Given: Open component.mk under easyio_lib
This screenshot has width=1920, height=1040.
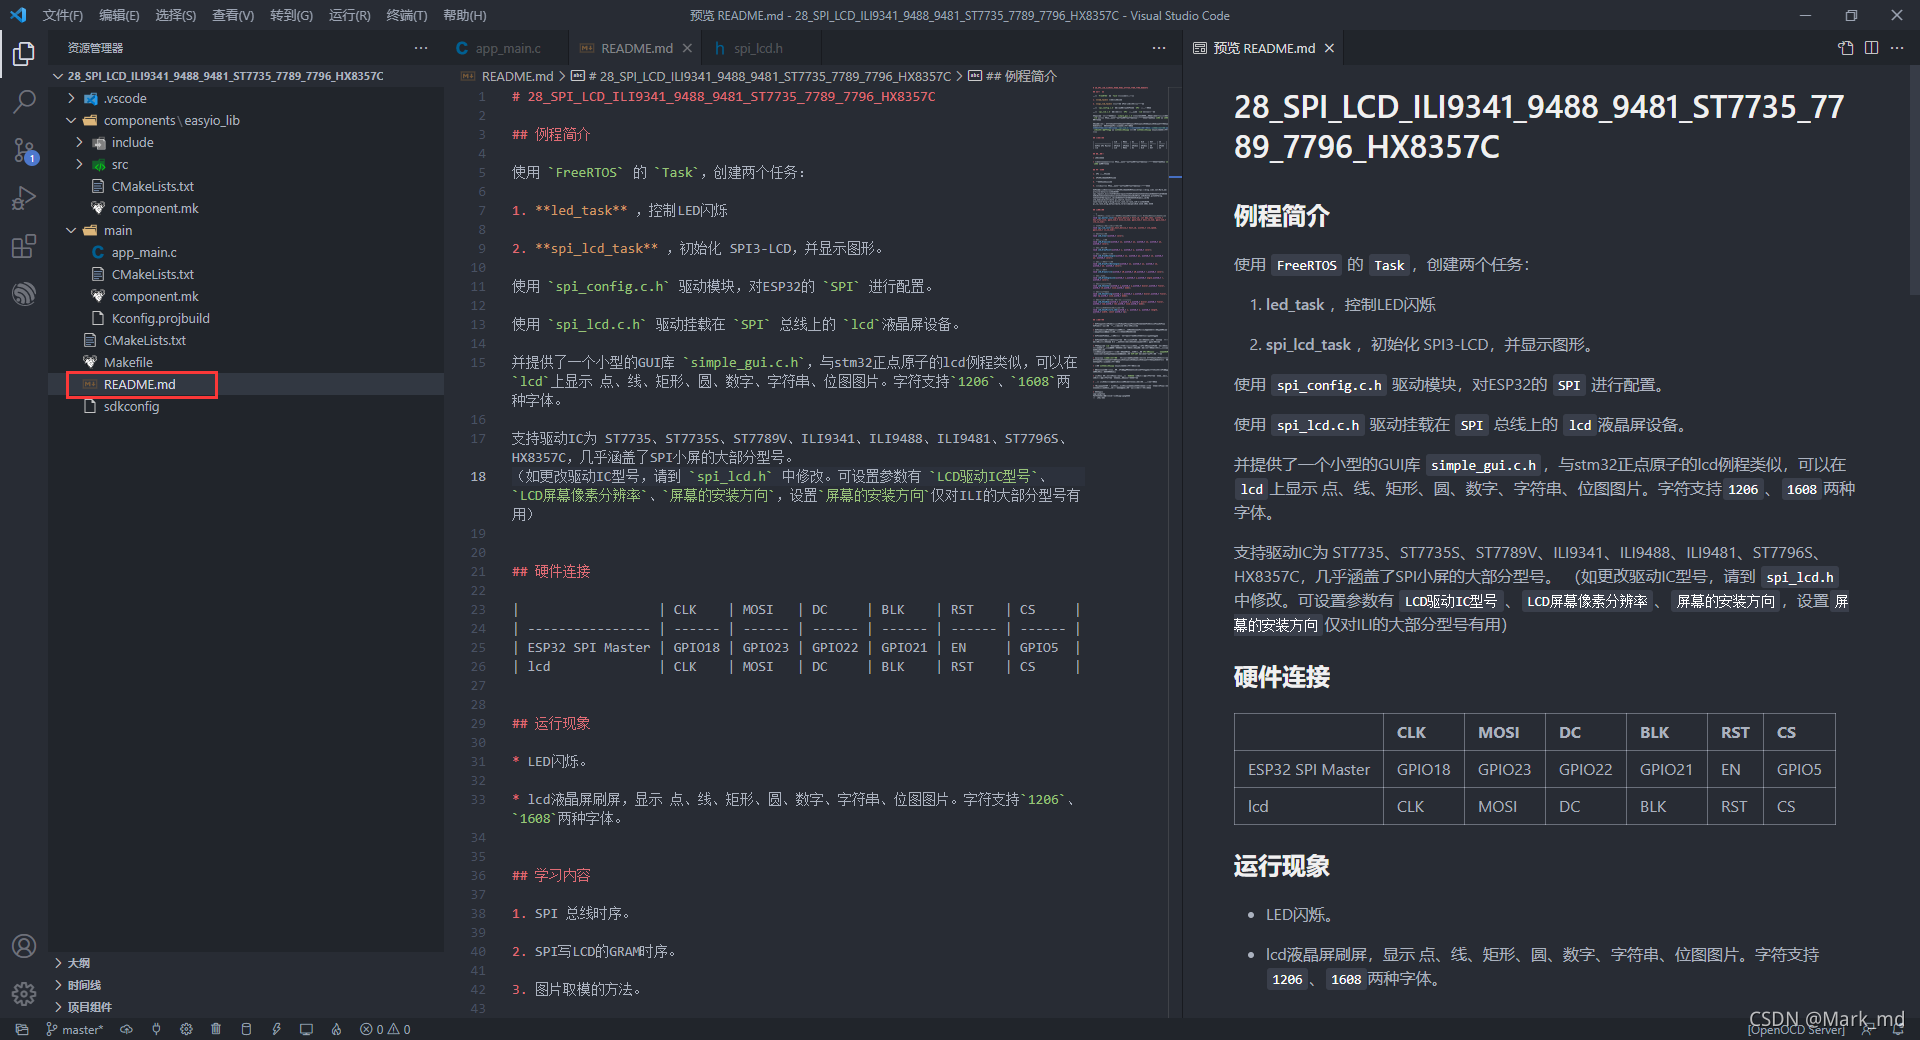Looking at the screenshot, I should point(246,208).
